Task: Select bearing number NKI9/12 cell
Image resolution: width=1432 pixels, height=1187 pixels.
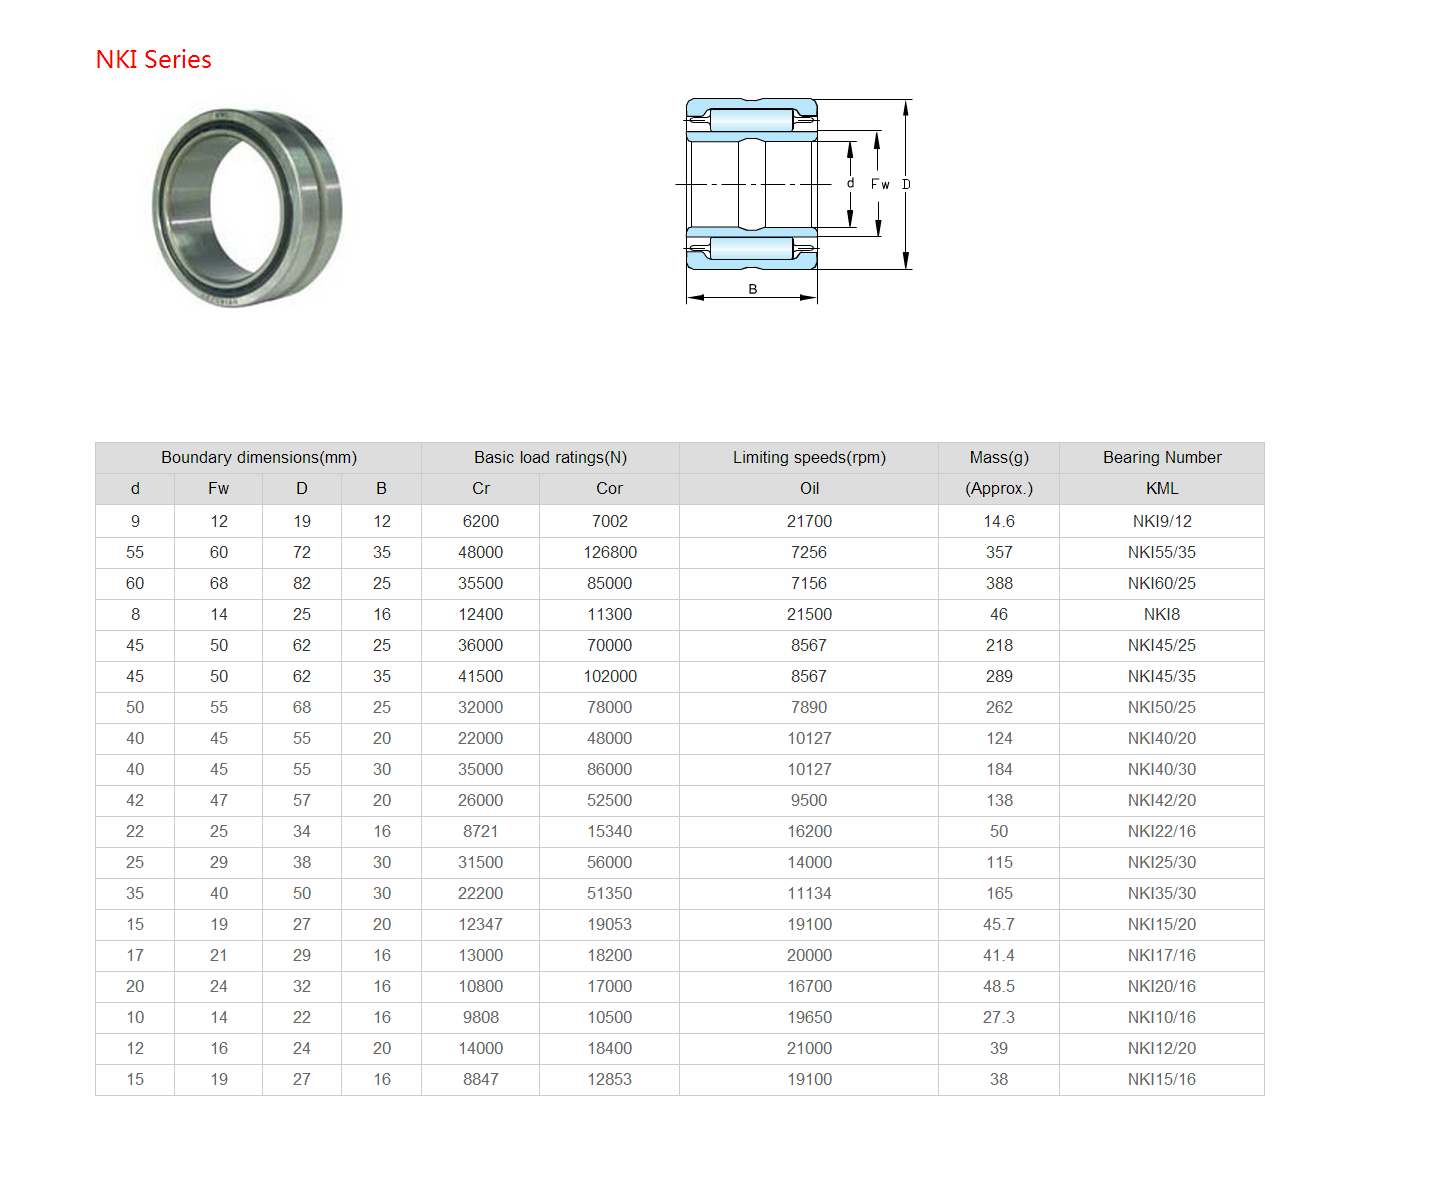Action: tap(1162, 522)
